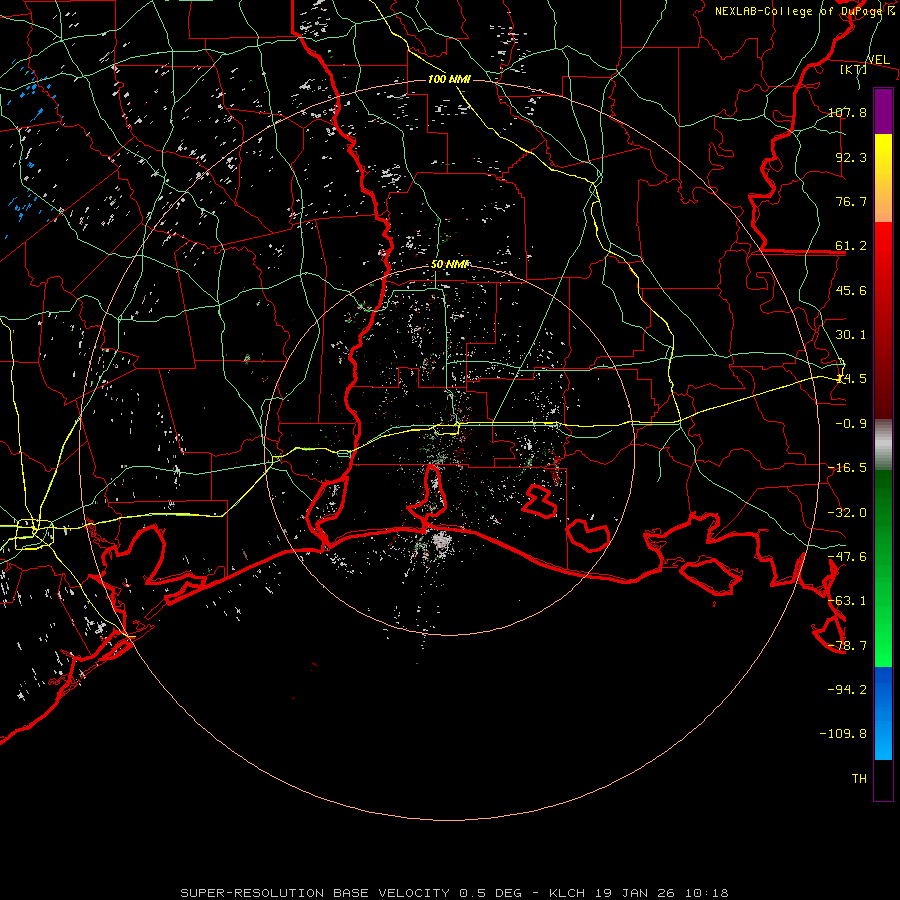The width and height of the screenshot is (900, 900).
Task: Click the VEL legend title
Action: 878,59
